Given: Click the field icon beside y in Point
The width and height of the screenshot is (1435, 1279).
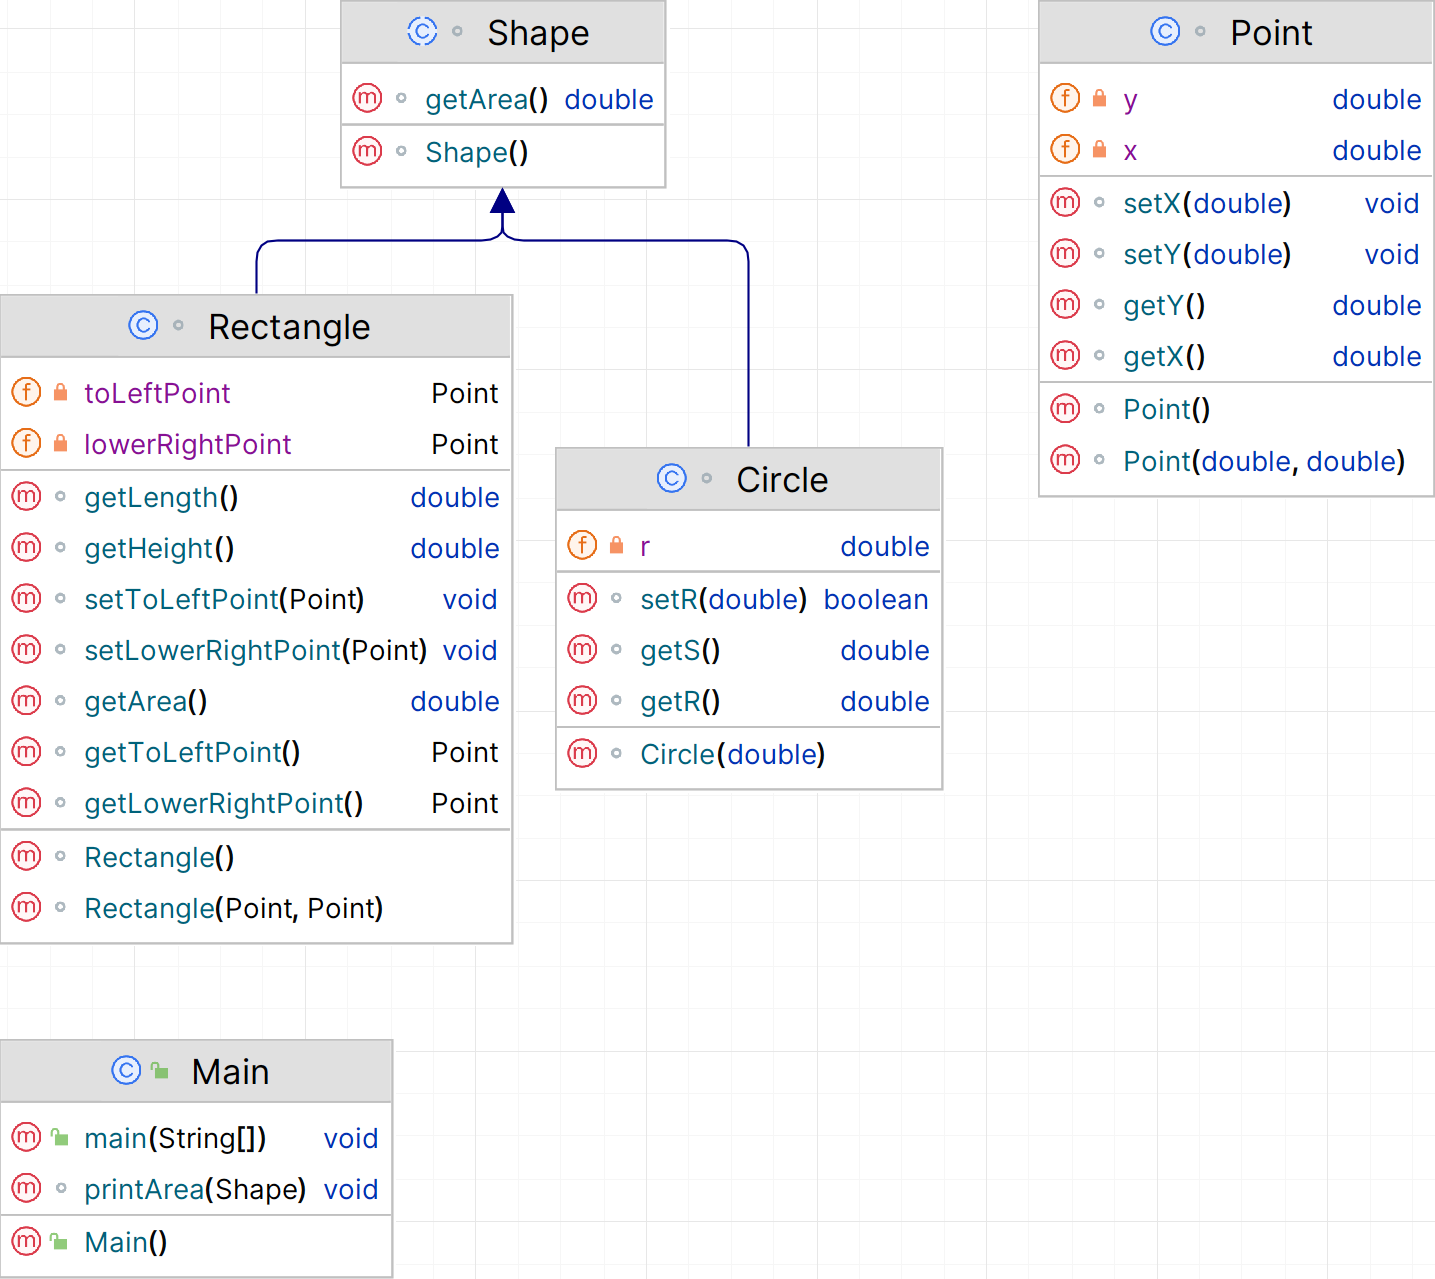Looking at the screenshot, I should tap(1065, 98).
